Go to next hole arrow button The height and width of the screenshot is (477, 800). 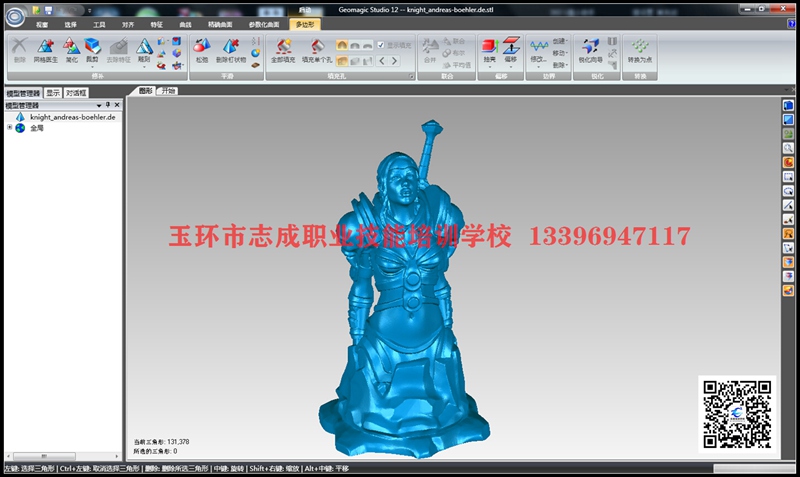click(394, 61)
